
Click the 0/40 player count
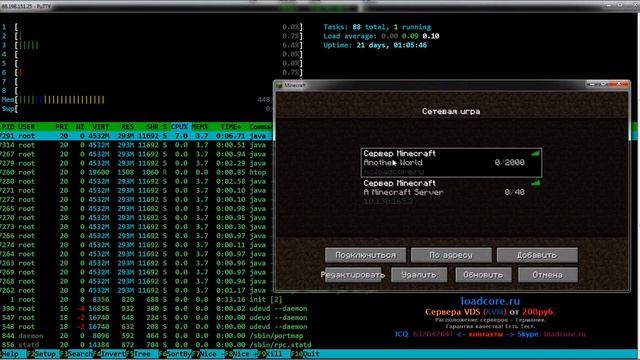tap(514, 192)
